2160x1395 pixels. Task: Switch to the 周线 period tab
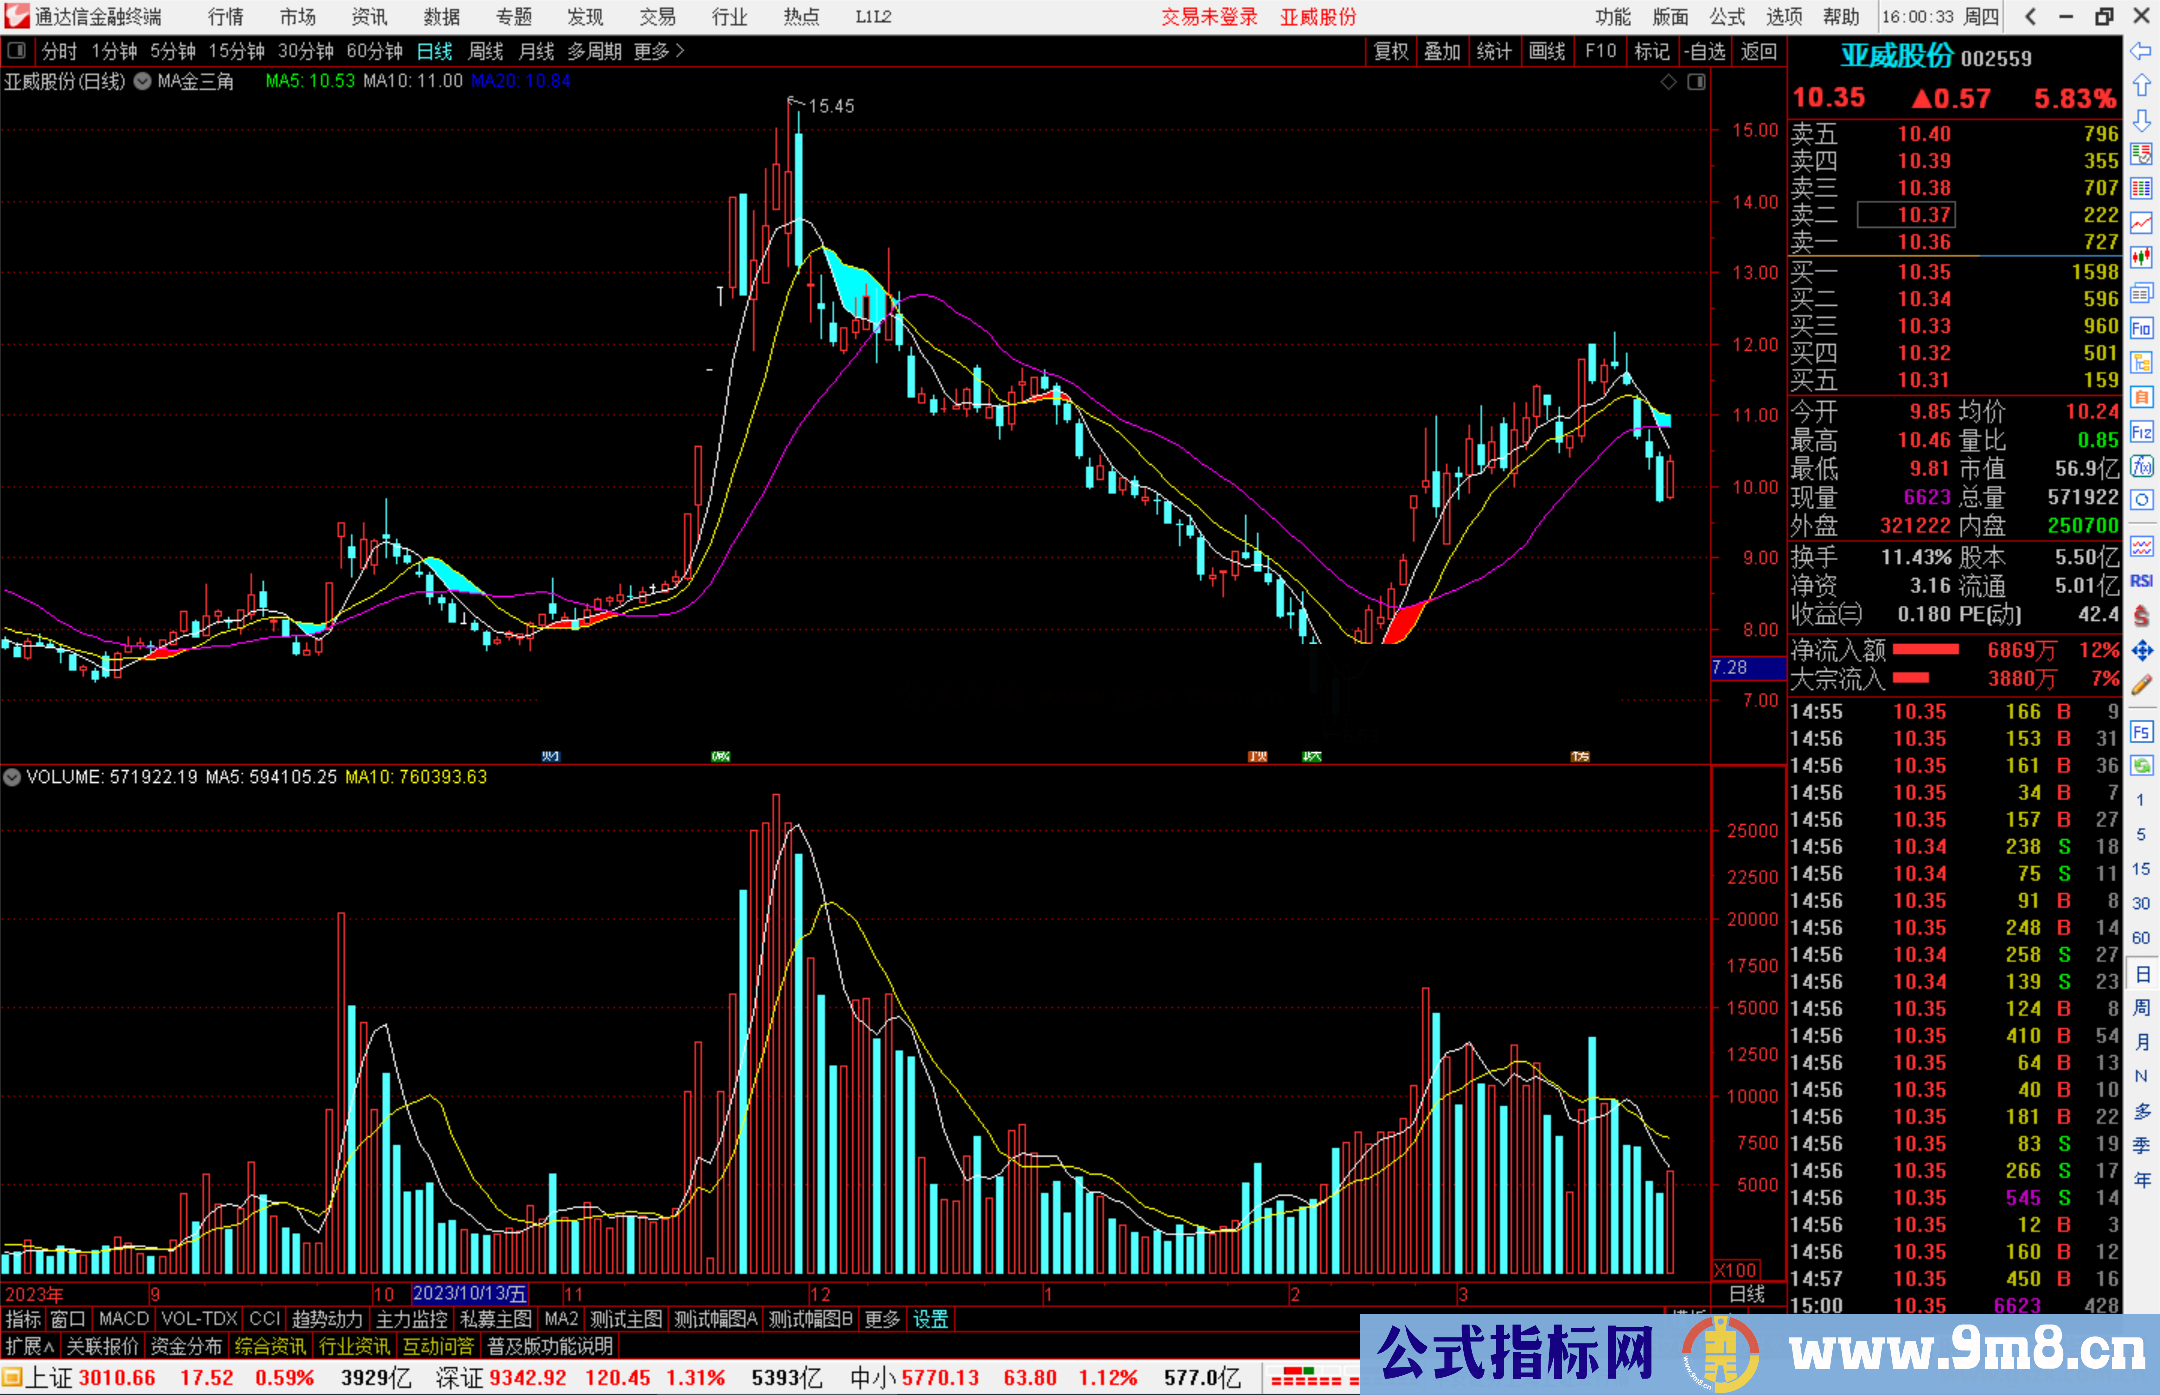point(486,51)
